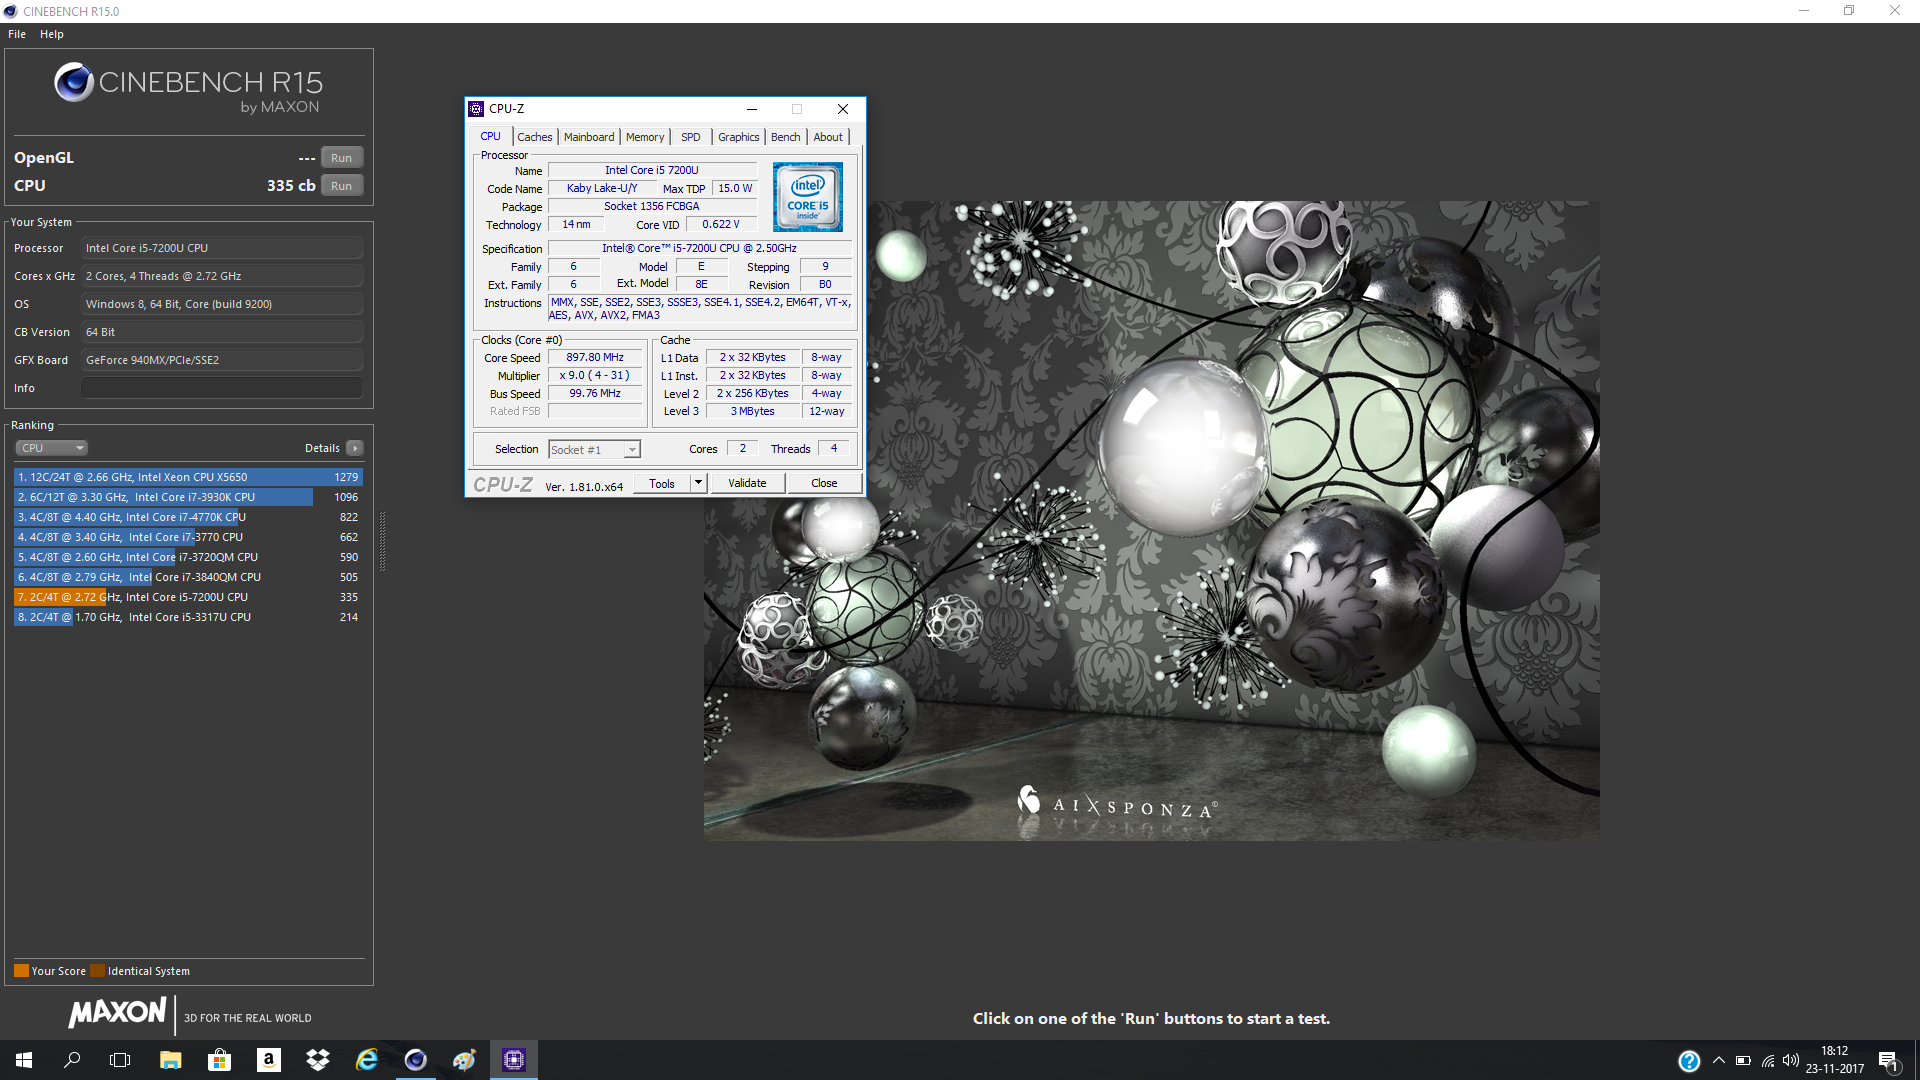This screenshot has width=1920, height=1080.
Task: Launch Amazon app from taskbar
Action: pos(268,1060)
